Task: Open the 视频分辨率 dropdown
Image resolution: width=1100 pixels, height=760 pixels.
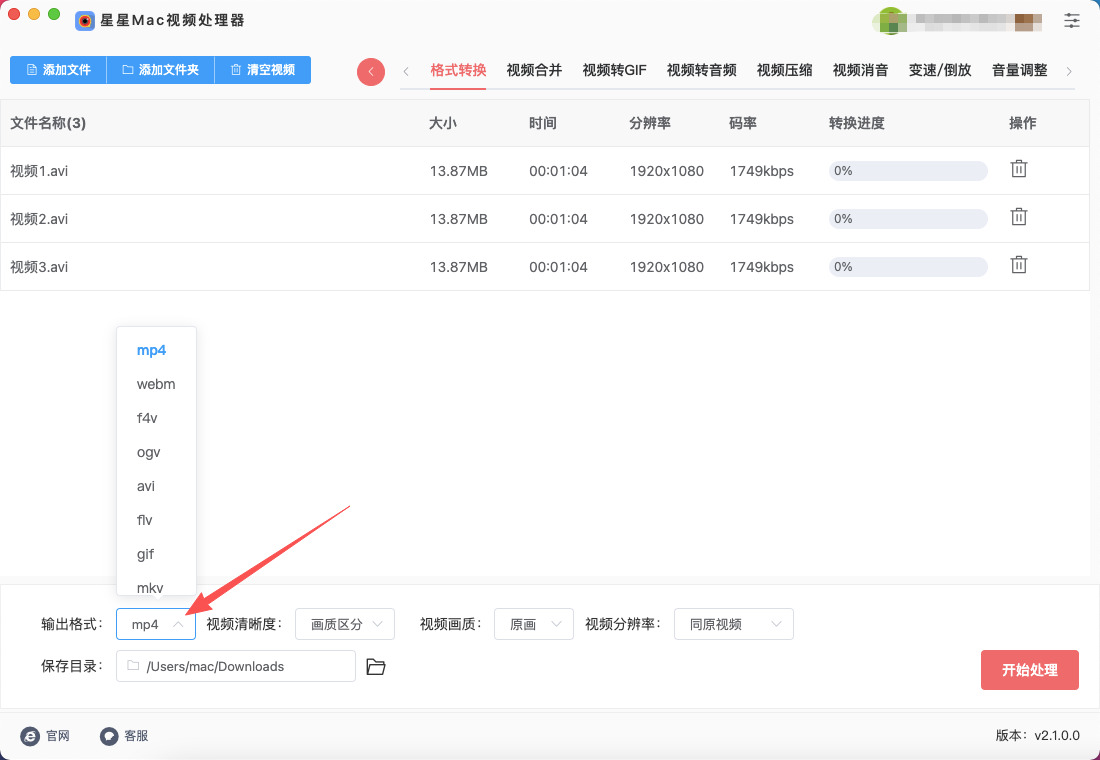Action: (x=733, y=624)
